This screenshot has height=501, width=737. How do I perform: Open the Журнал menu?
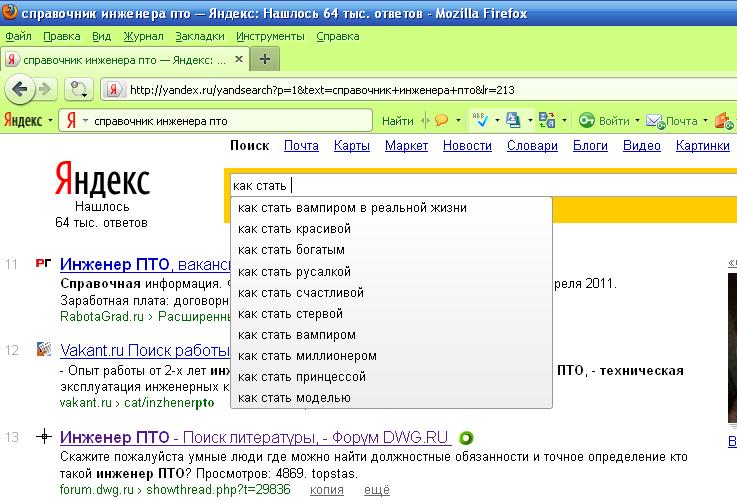coord(143,36)
